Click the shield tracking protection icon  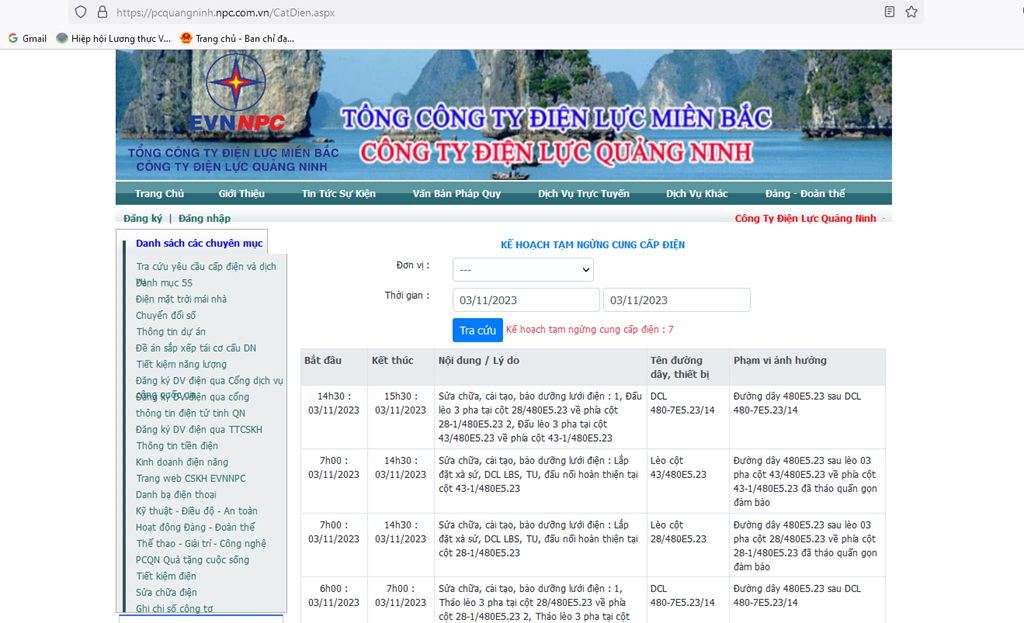tap(80, 12)
